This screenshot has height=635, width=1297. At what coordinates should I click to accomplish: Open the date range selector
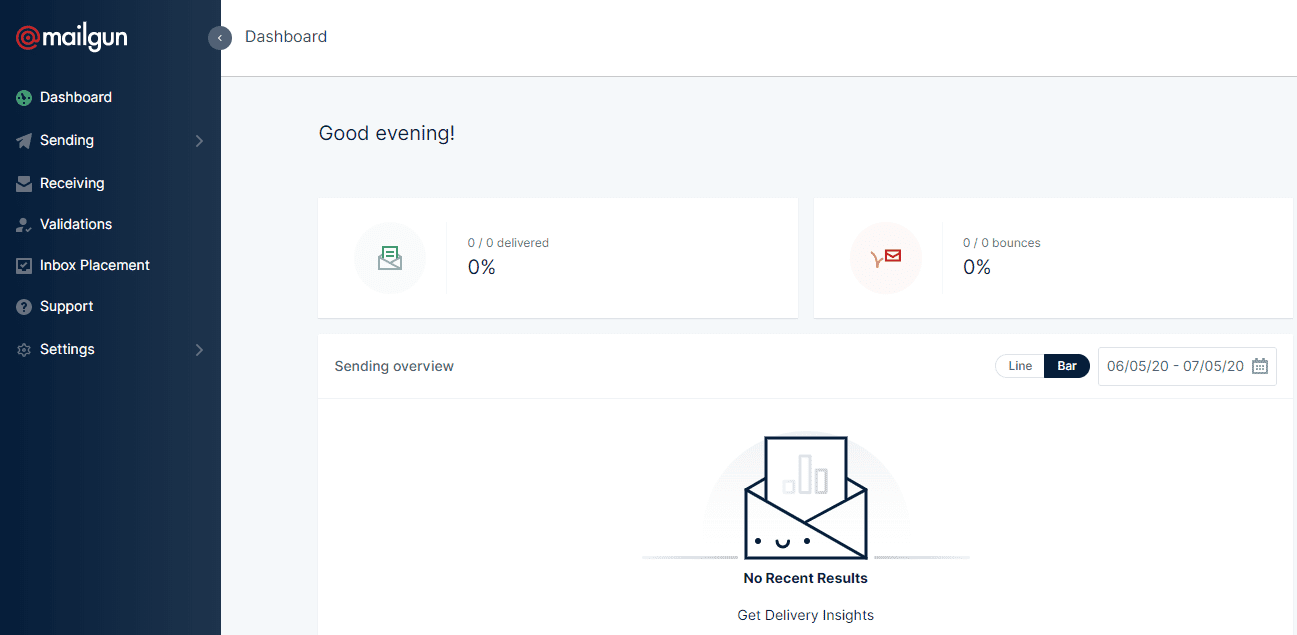point(1175,366)
